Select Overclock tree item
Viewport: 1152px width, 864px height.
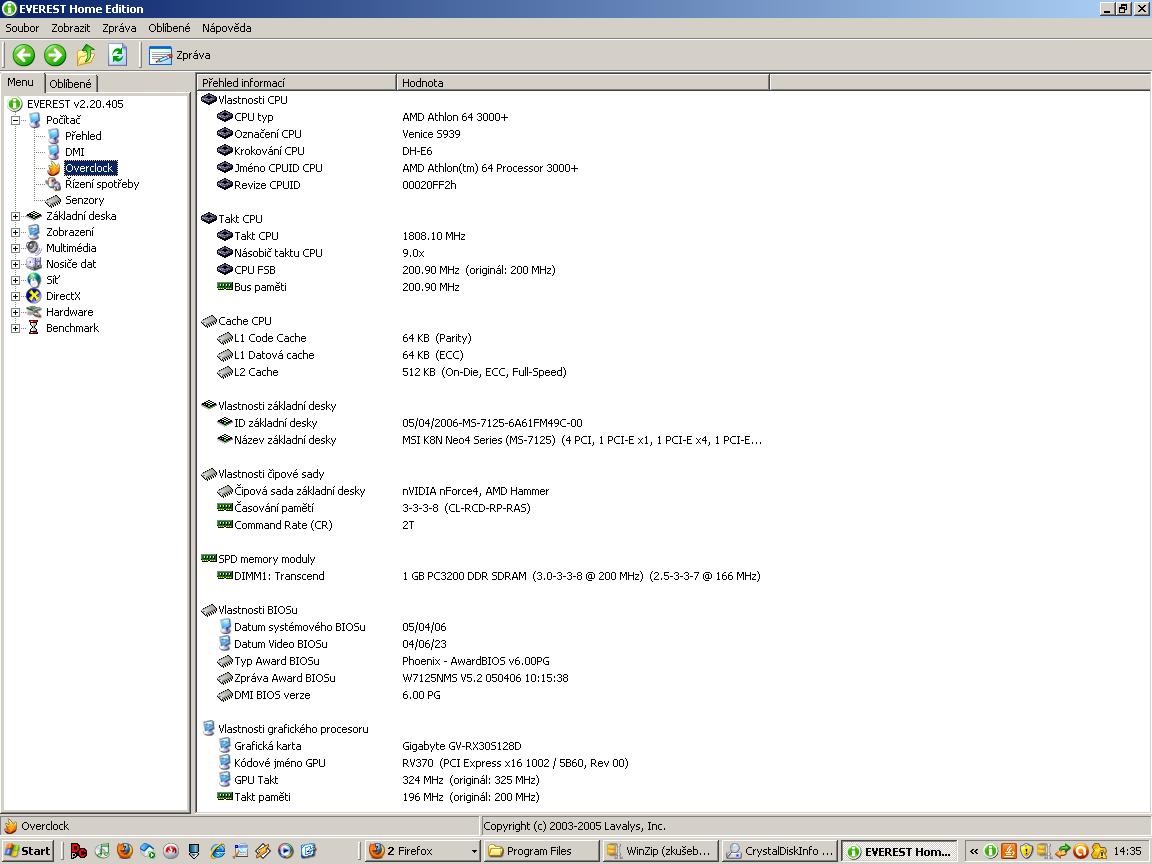(x=90, y=168)
